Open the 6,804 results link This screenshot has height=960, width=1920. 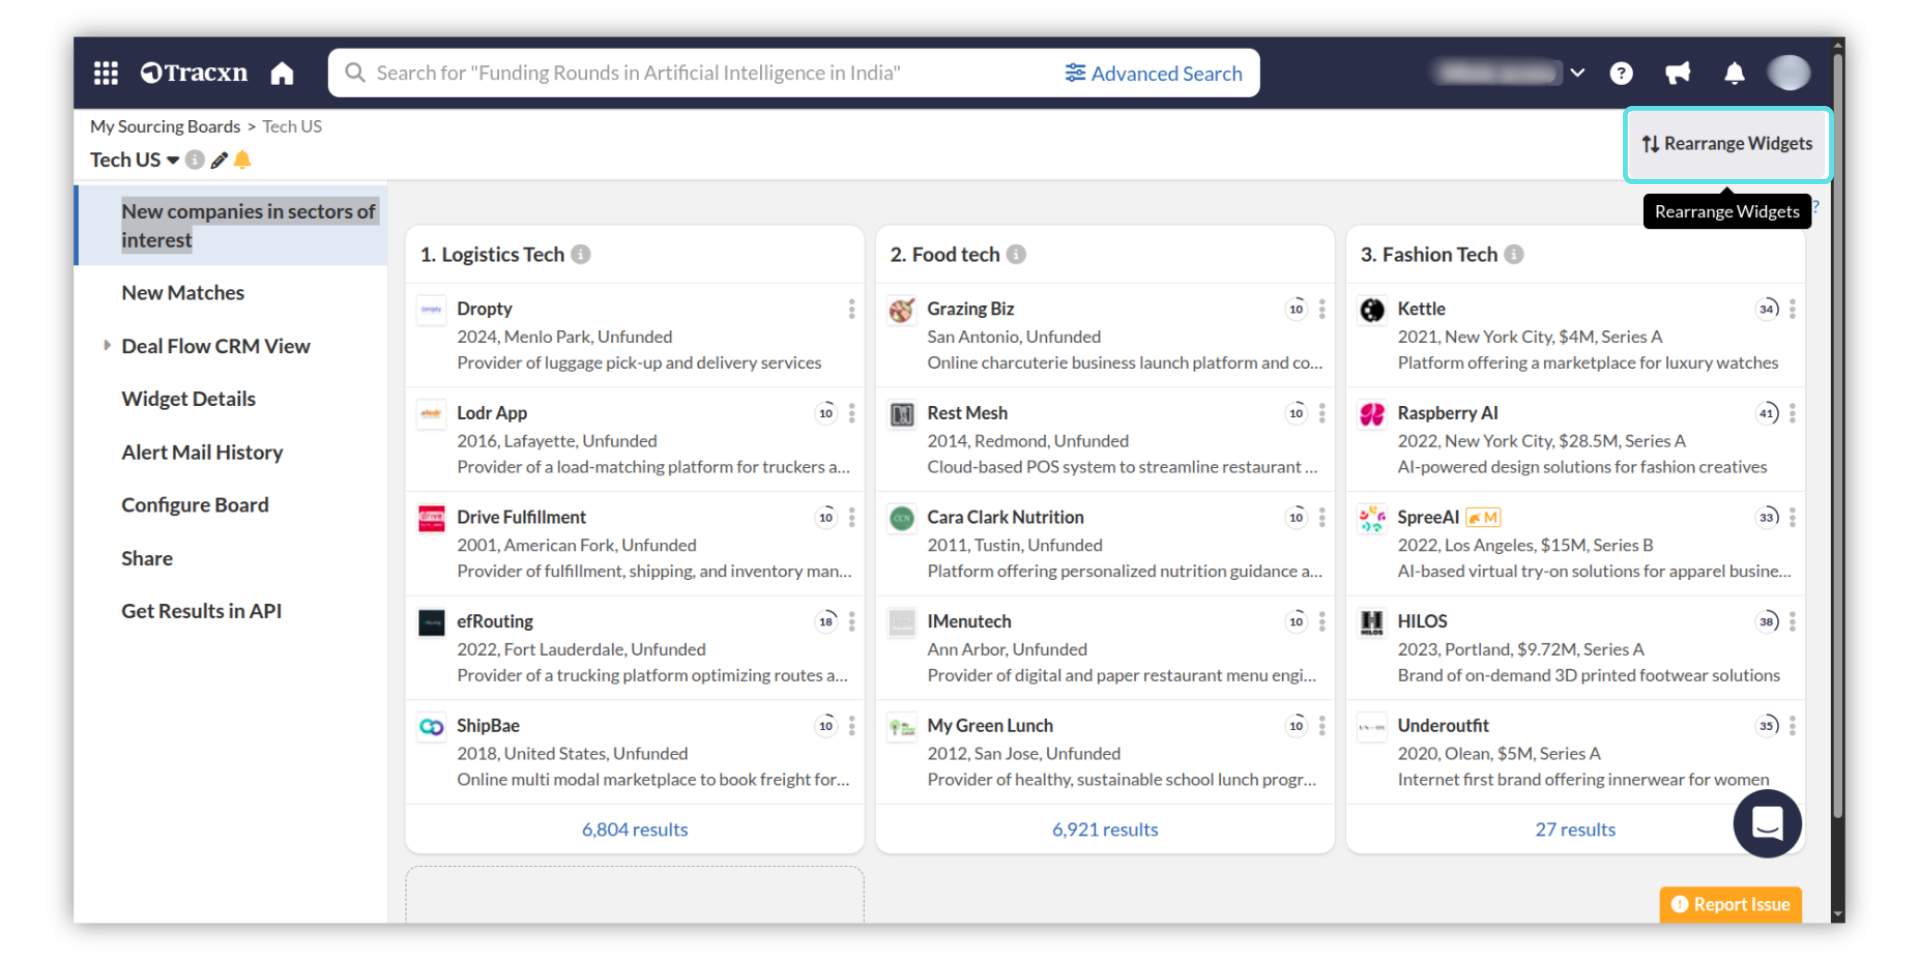(634, 829)
